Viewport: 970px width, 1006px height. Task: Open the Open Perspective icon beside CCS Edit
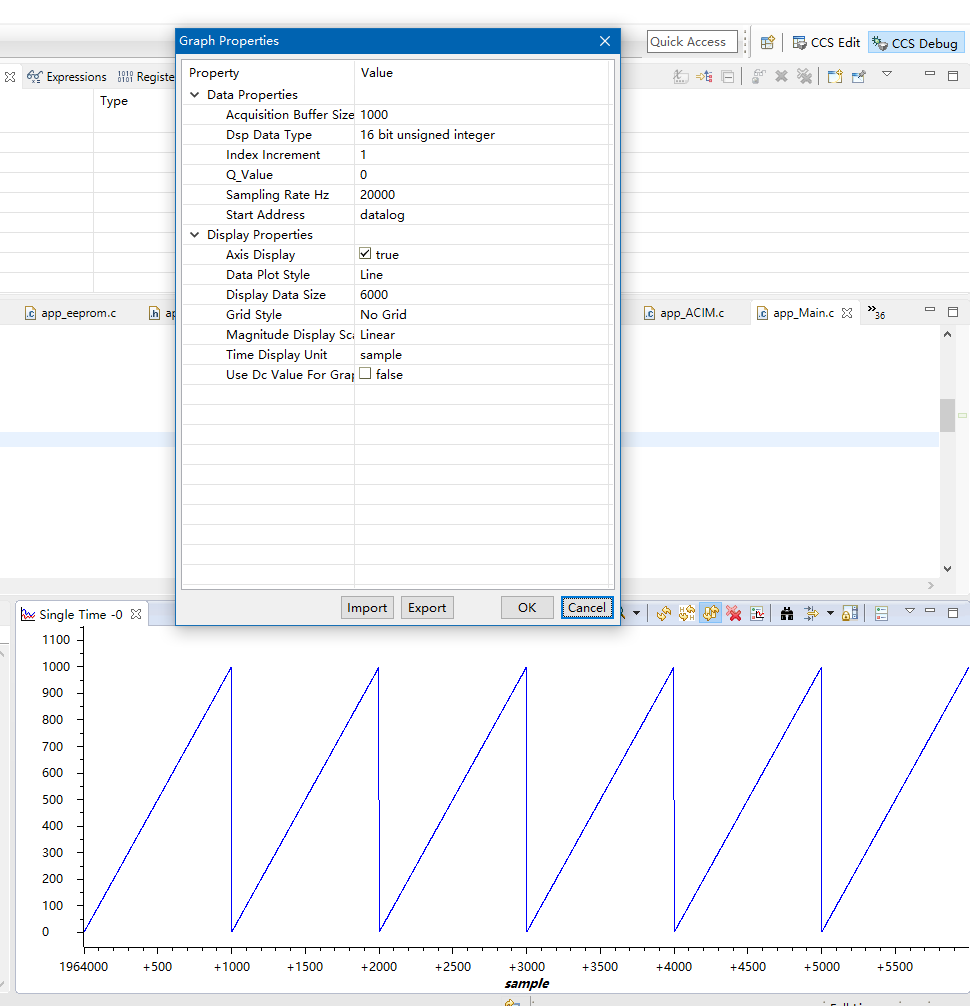click(767, 42)
